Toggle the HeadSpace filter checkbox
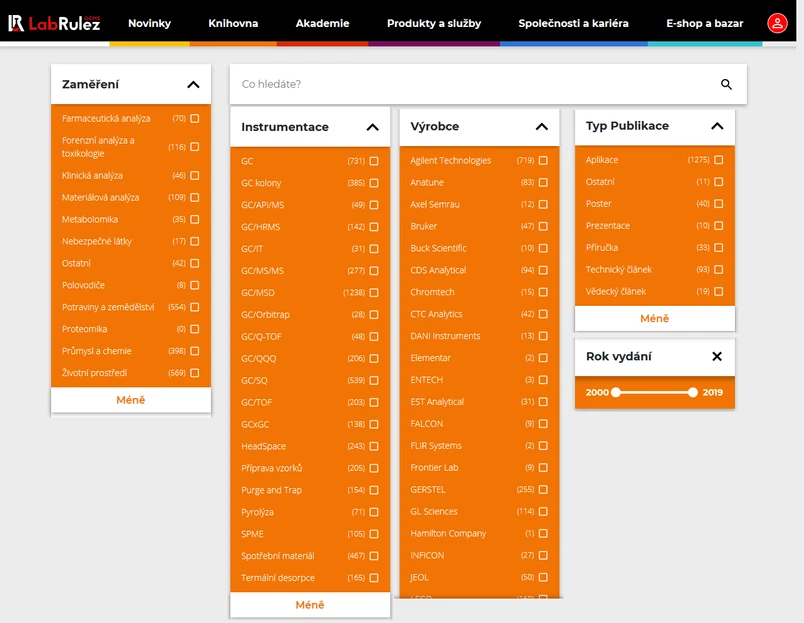804x623 pixels. pos(374,447)
